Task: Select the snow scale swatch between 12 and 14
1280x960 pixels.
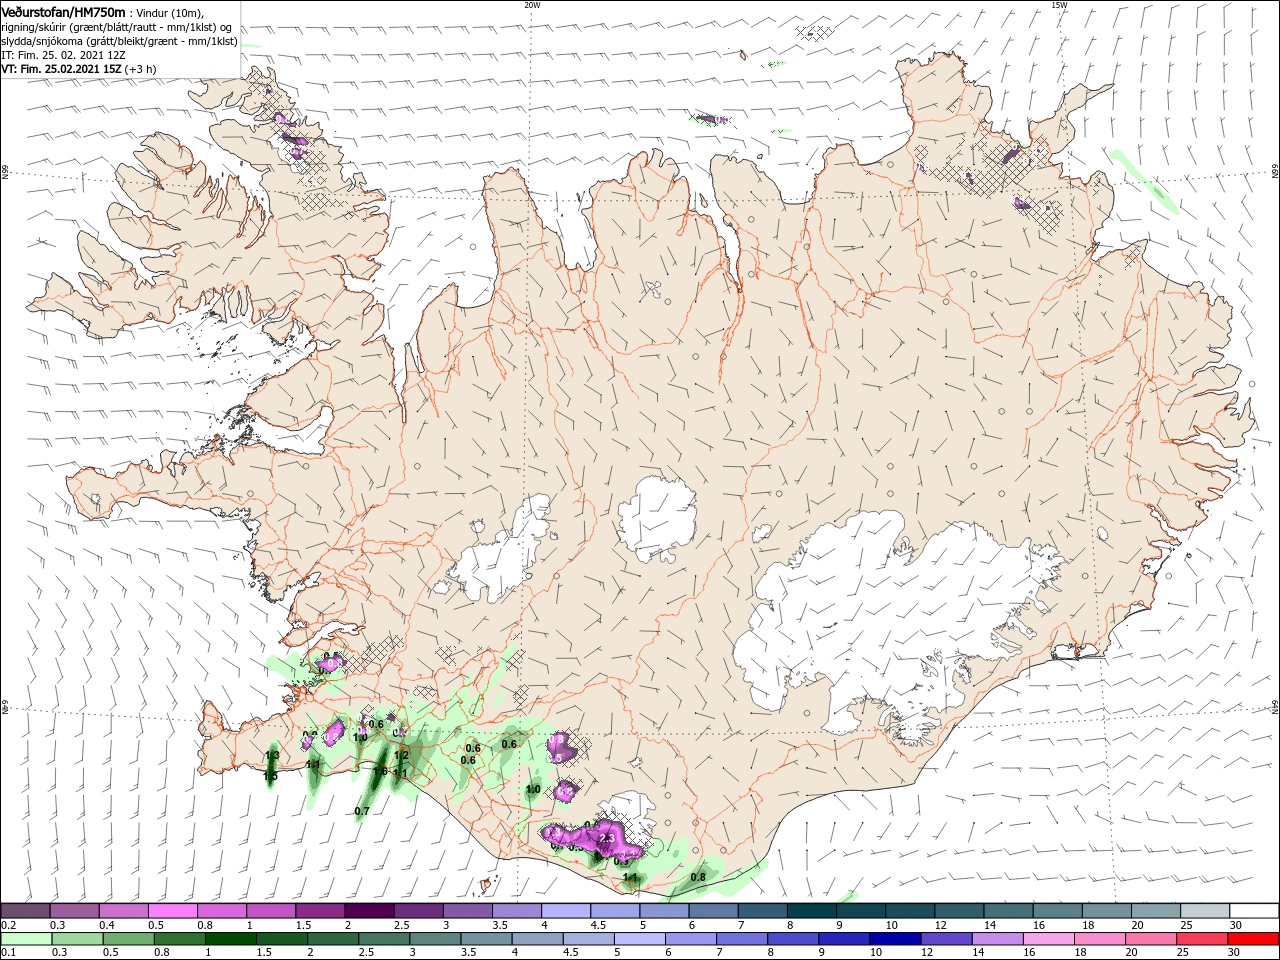Action: 960,911
